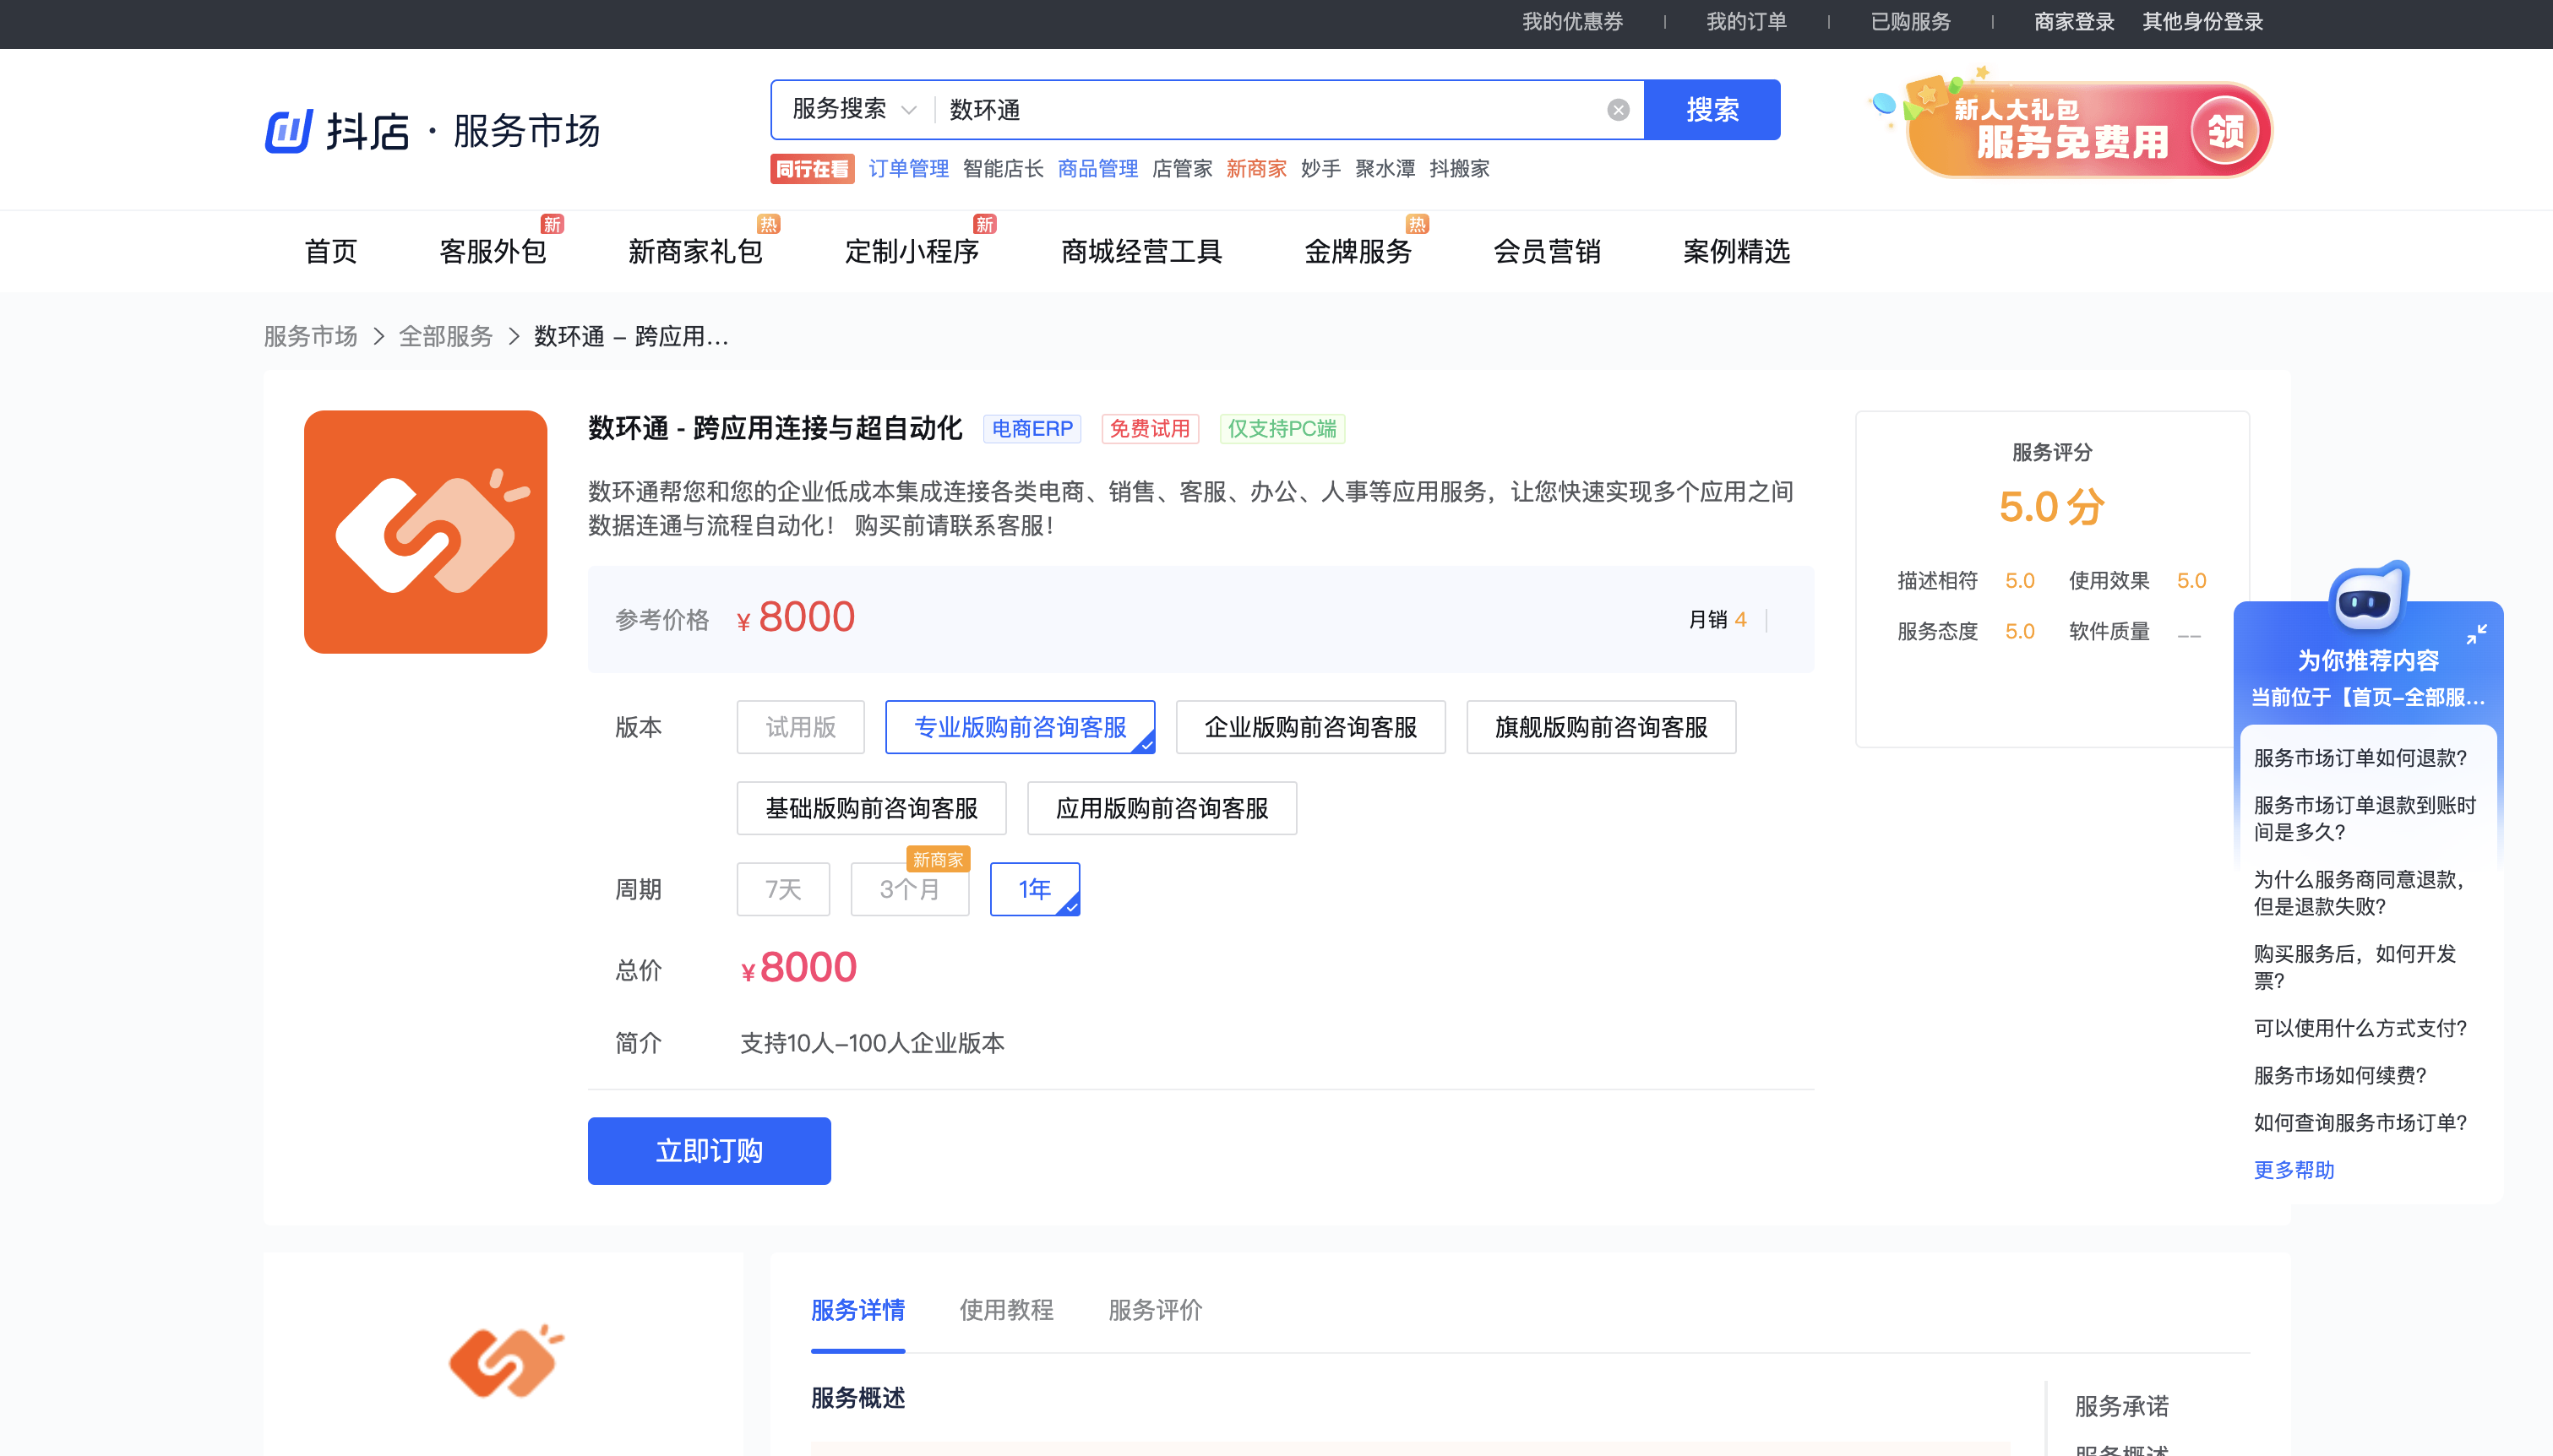This screenshot has width=2553, height=1456.
Task: Click the 抖搬家 suggested keyword
Action: click(x=1459, y=169)
